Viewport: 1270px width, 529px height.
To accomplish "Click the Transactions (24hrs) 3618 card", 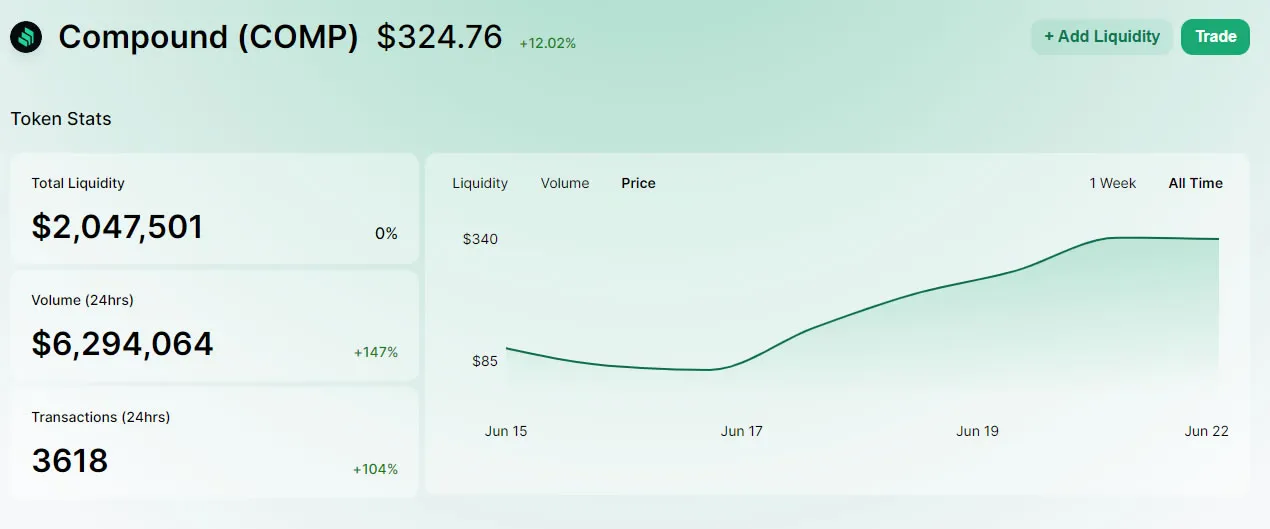I will tap(214, 442).
